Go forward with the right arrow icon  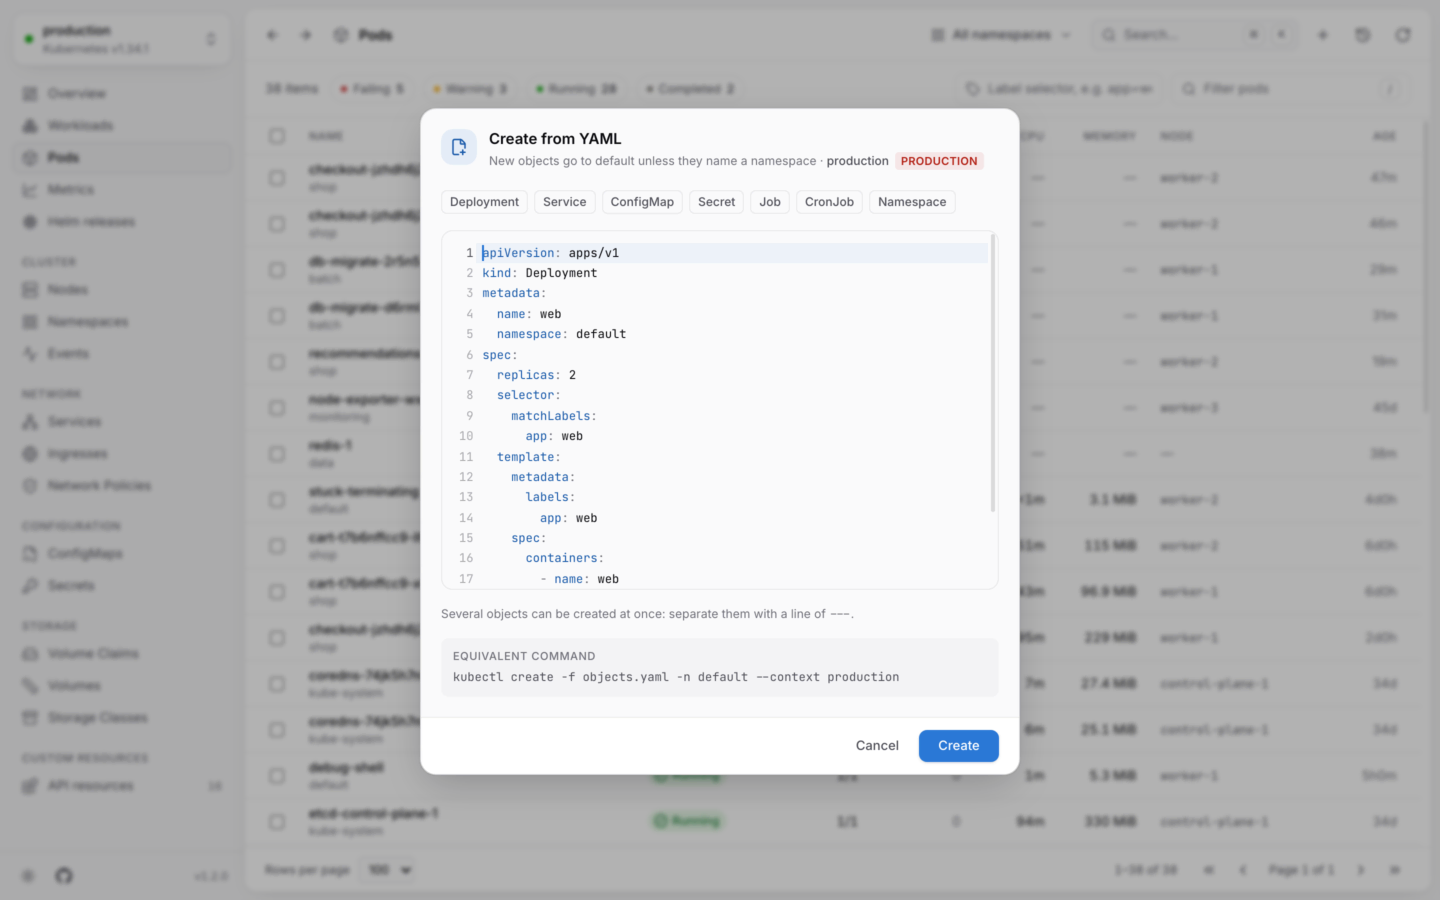(x=306, y=35)
